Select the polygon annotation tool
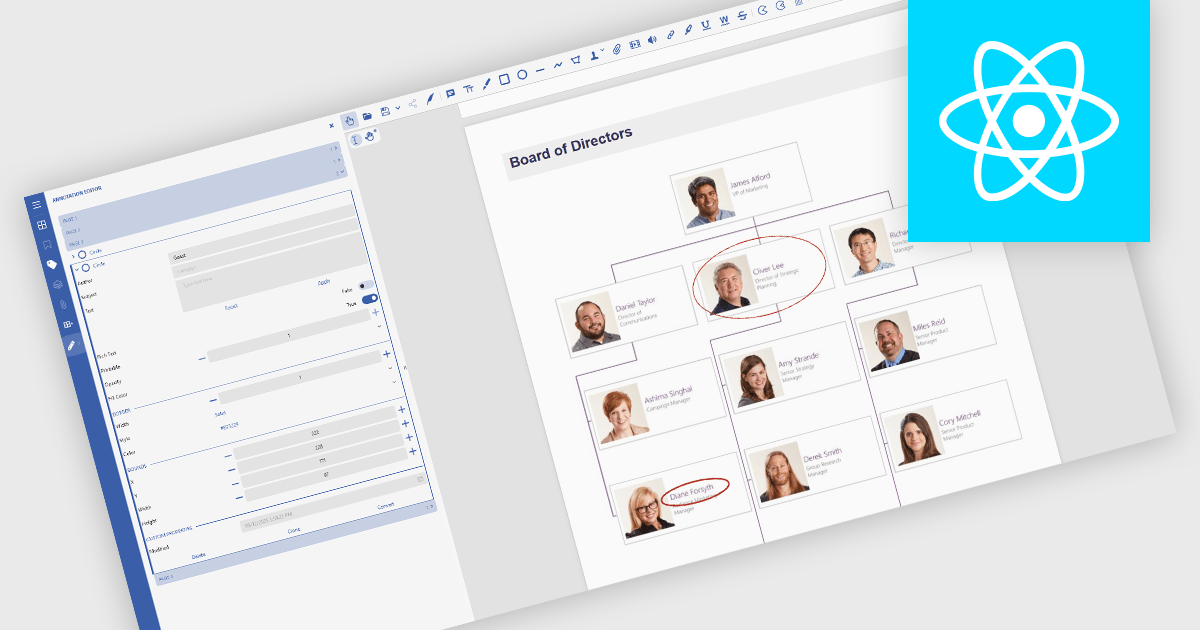This screenshot has height=630, width=1200. (576, 60)
